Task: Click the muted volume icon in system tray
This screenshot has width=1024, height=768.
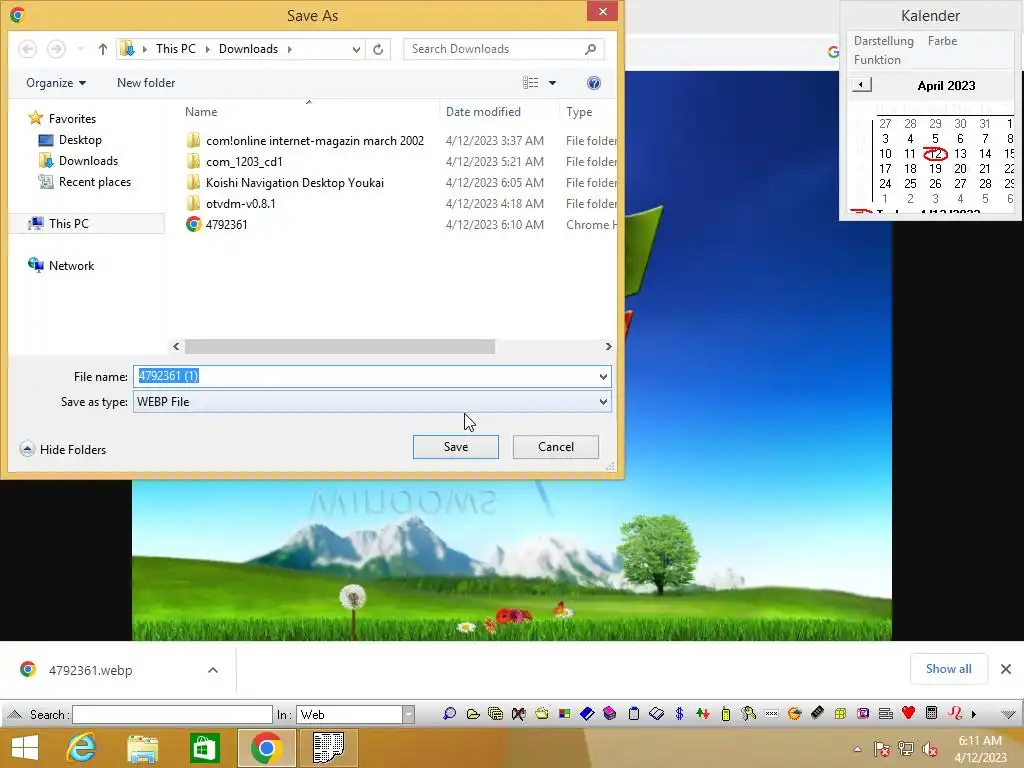Action: coord(930,748)
